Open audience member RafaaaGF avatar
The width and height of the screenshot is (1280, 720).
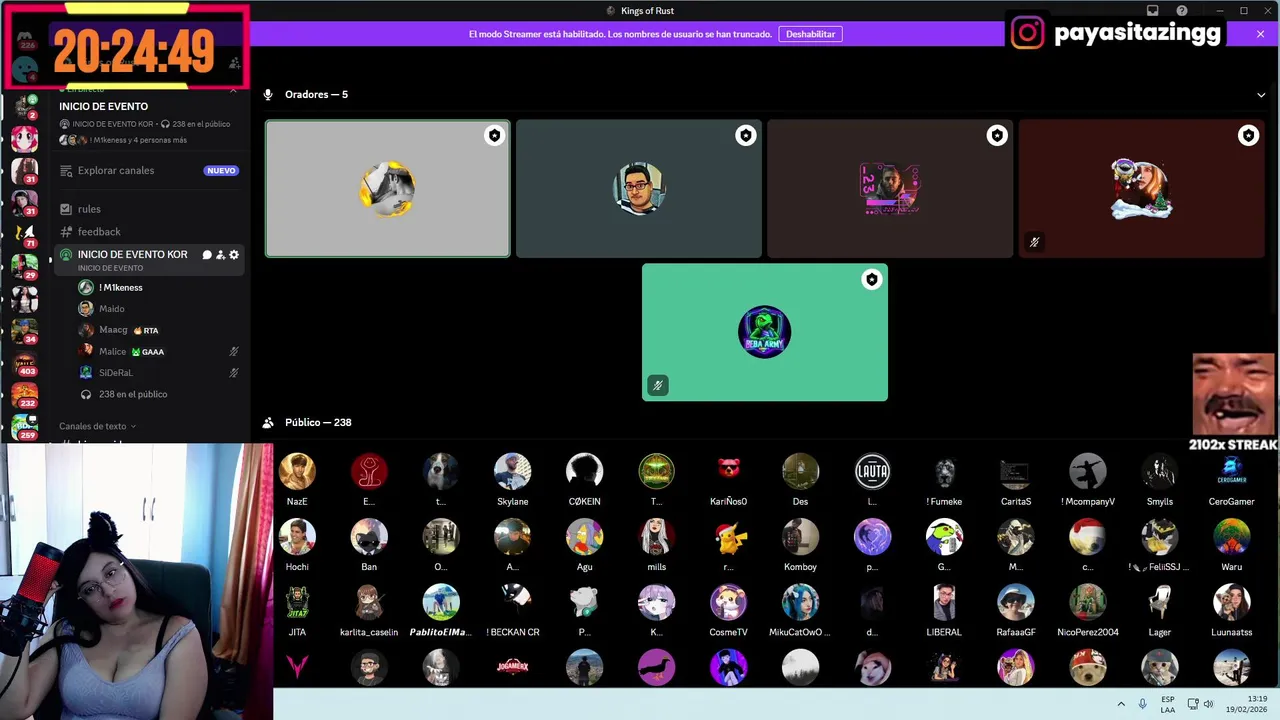click(1016, 602)
